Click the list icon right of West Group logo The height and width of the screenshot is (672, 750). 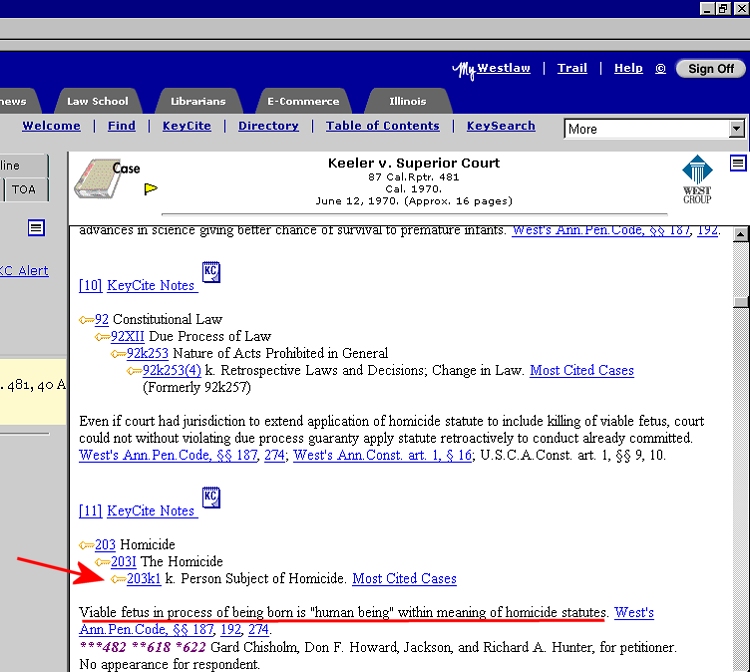738,163
